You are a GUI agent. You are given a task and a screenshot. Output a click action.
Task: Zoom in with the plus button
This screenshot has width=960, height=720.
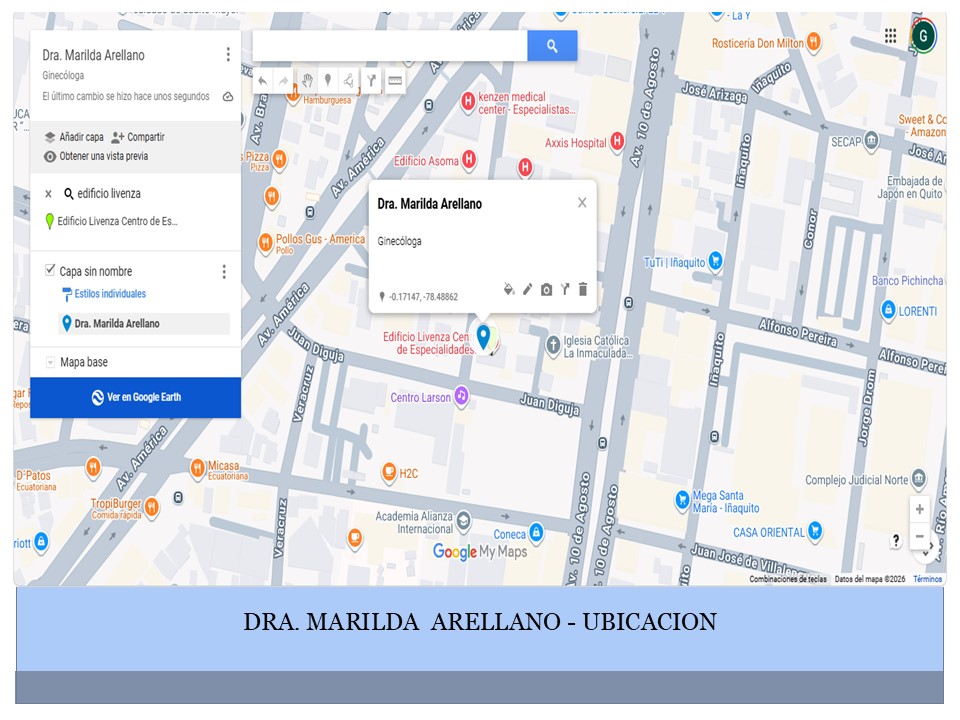(x=920, y=509)
